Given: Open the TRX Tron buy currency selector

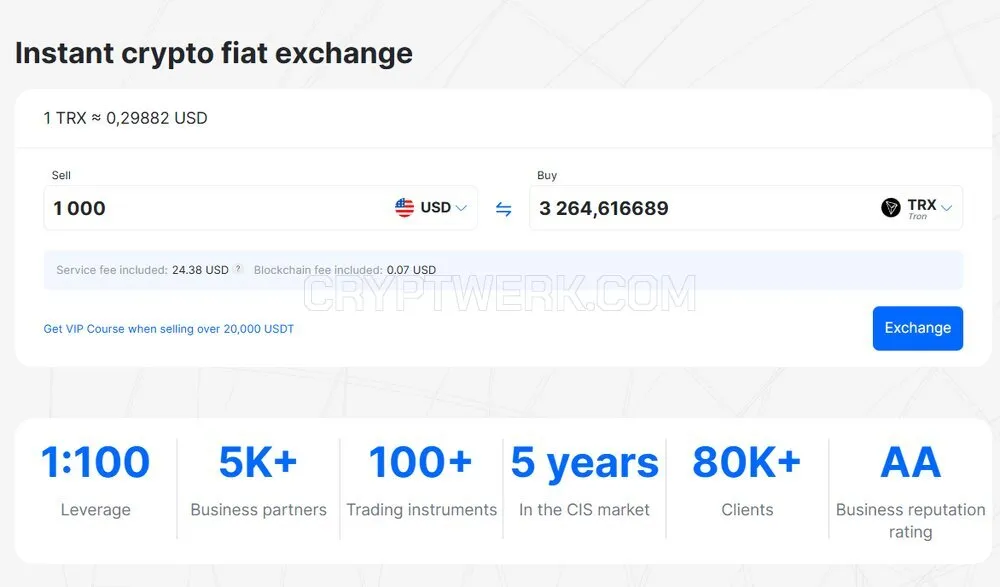Looking at the screenshot, I should (x=916, y=207).
